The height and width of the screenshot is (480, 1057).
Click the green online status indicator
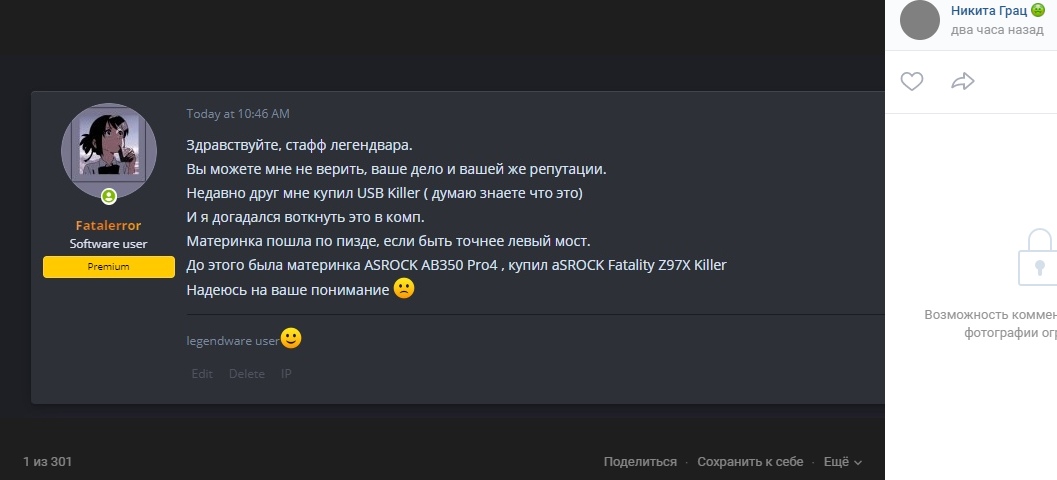pos(108,197)
